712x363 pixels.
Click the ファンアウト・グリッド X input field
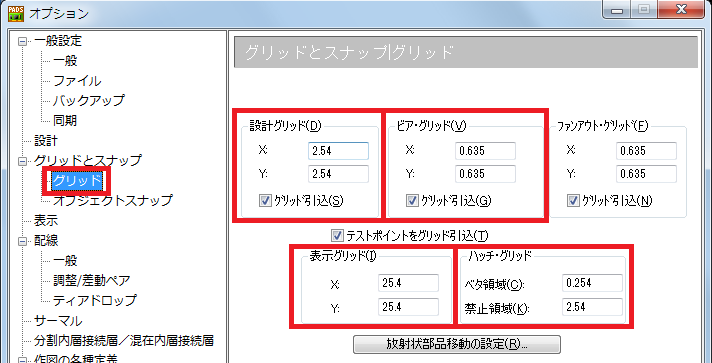[x=646, y=151]
